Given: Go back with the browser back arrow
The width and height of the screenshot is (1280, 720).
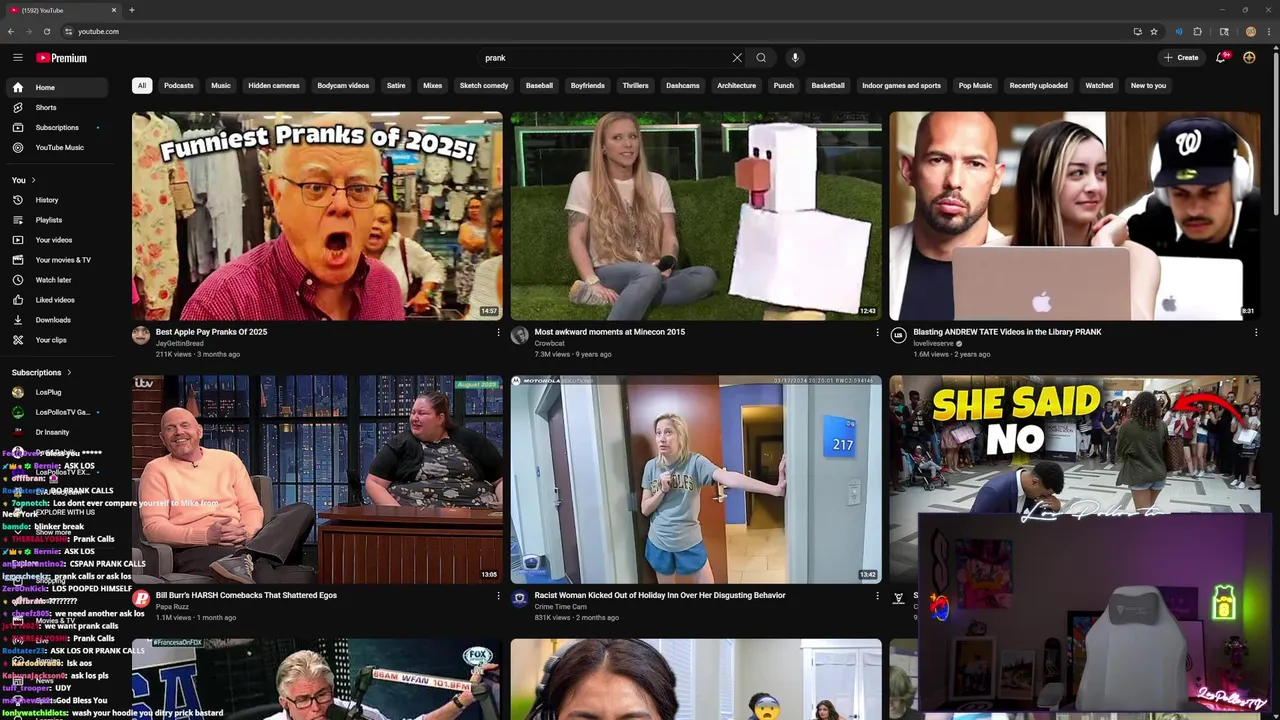Looking at the screenshot, I should [11, 31].
